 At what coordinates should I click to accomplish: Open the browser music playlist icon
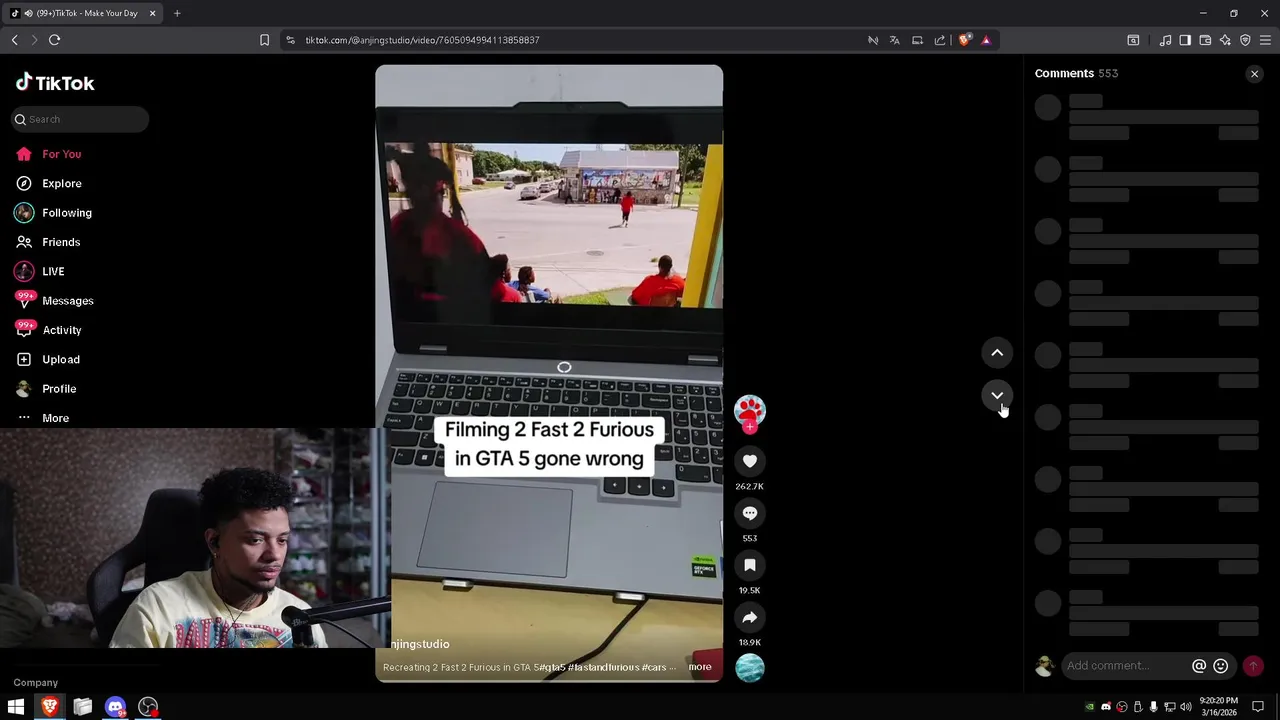click(x=1165, y=40)
